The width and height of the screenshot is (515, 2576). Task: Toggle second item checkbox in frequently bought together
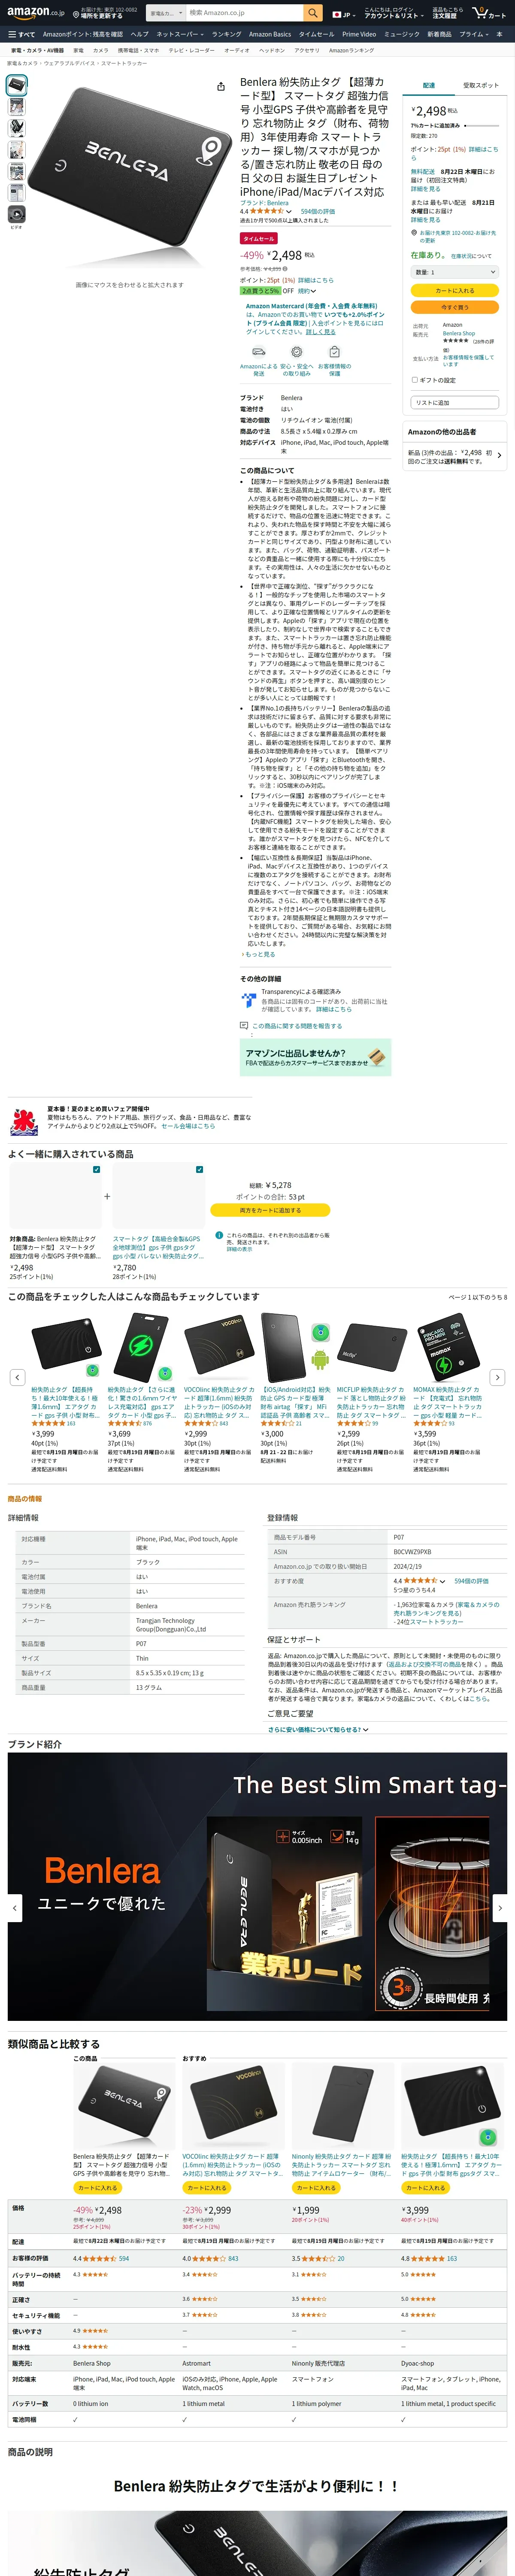point(200,1169)
